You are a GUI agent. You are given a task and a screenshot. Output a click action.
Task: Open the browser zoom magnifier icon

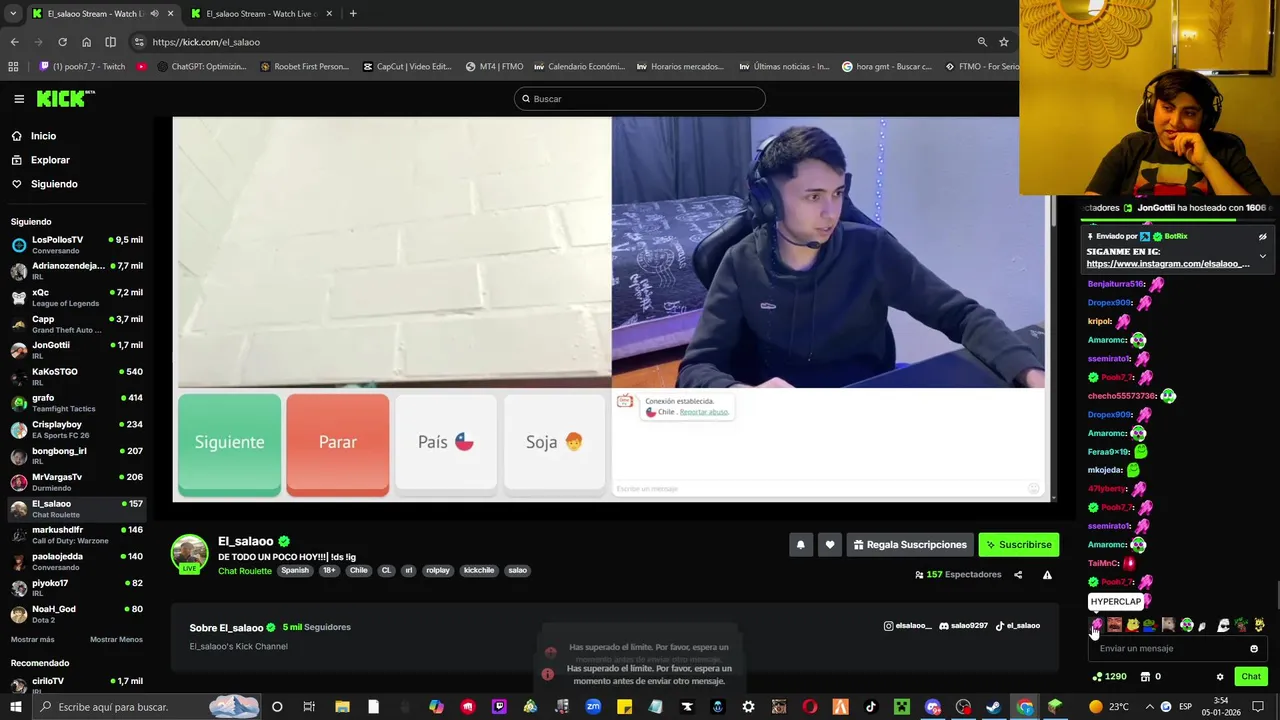click(982, 42)
